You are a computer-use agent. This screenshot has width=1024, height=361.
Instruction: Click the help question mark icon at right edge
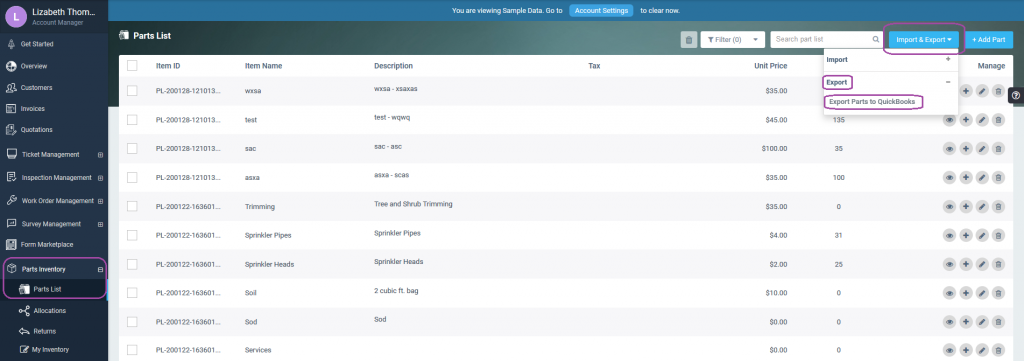(1016, 95)
